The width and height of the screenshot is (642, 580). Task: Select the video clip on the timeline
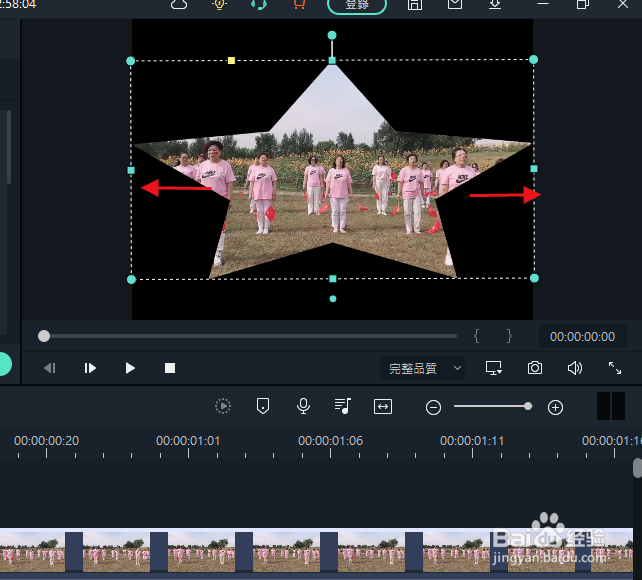(316, 551)
